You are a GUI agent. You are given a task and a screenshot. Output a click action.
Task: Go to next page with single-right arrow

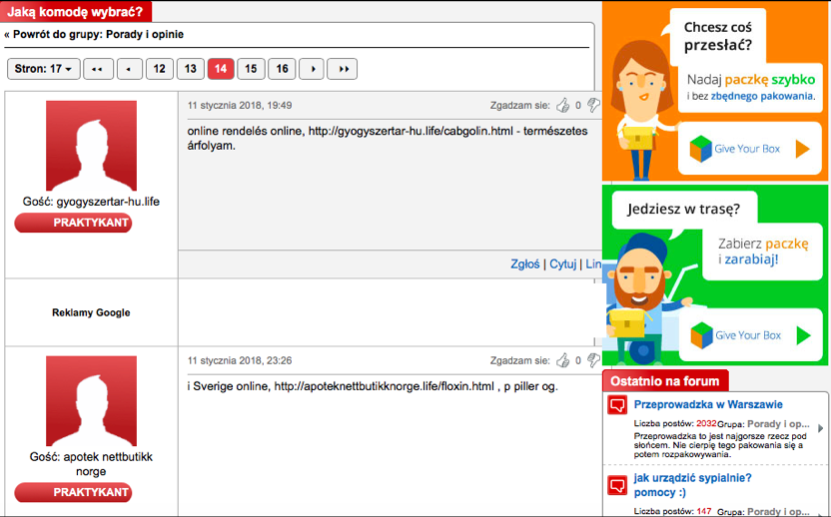point(312,69)
